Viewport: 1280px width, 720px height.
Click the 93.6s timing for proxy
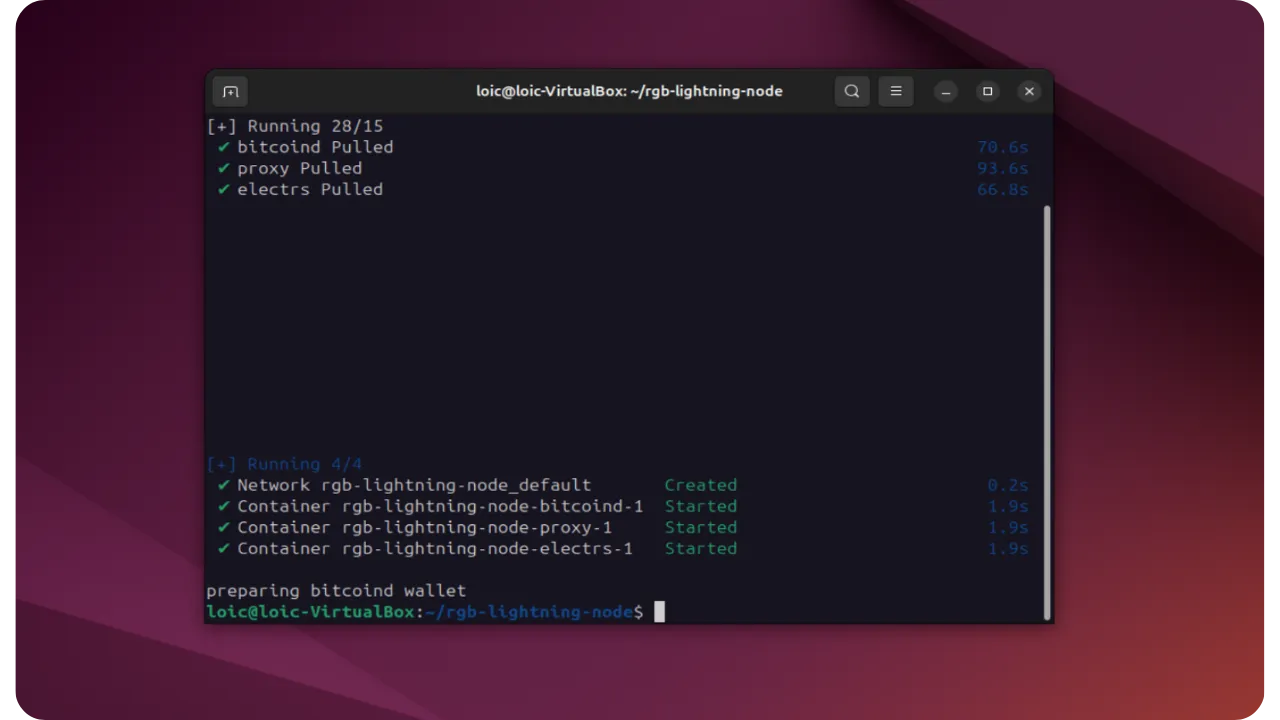[1002, 168]
